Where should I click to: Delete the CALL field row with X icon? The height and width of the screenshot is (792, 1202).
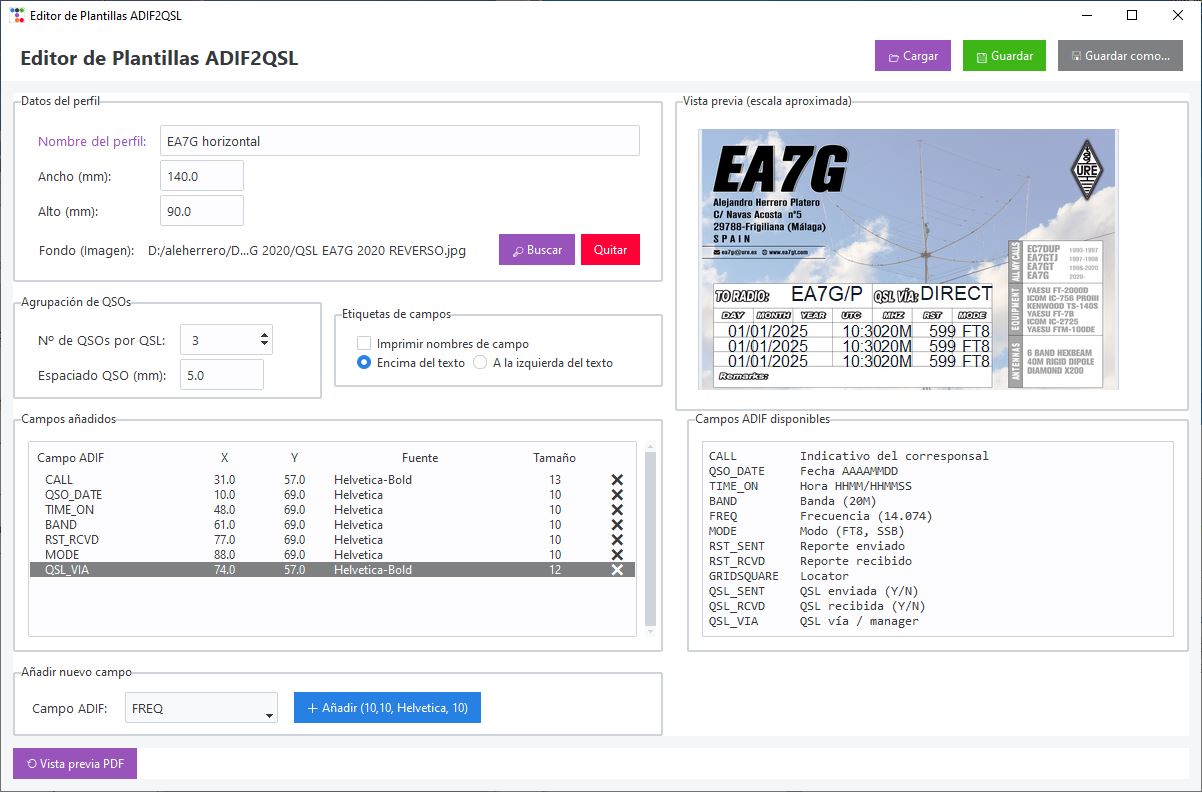tap(617, 480)
